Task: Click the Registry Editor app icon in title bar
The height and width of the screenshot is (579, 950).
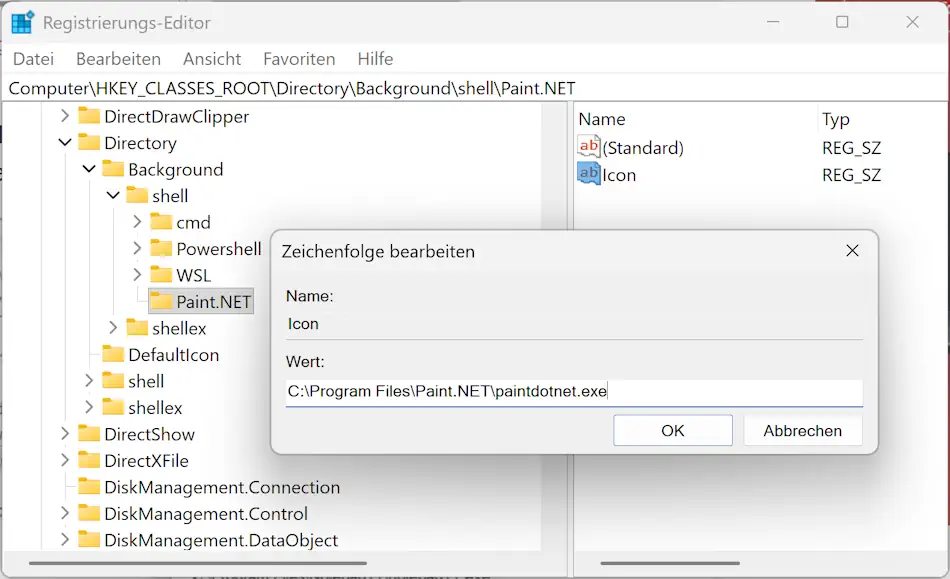Action: (22, 22)
